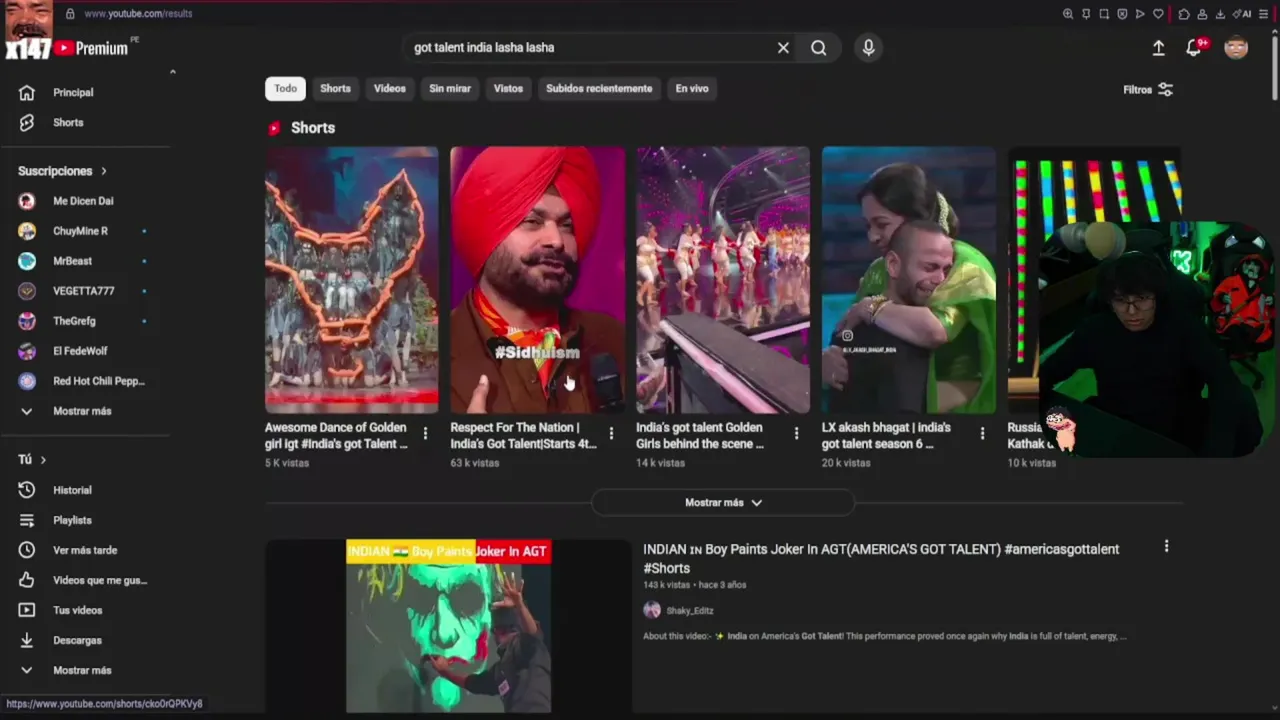Select the Vistos filter chip
The width and height of the screenshot is (1280, 720).
[x=508, y=88]
